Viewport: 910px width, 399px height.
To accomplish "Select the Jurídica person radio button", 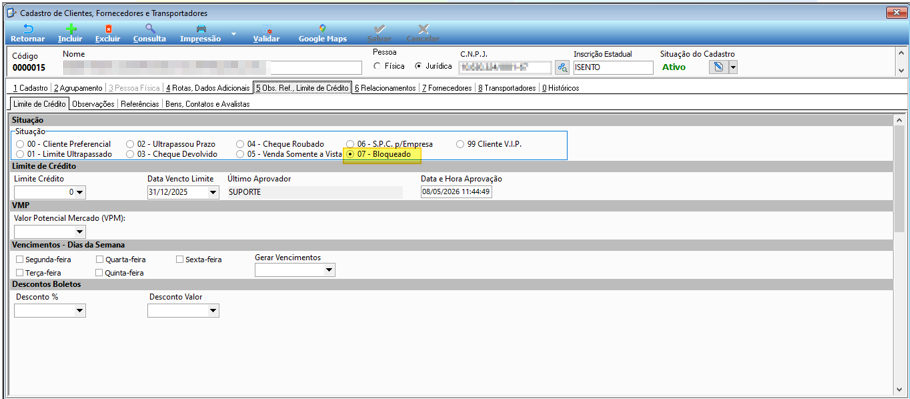I will click(x=418, y=66).
